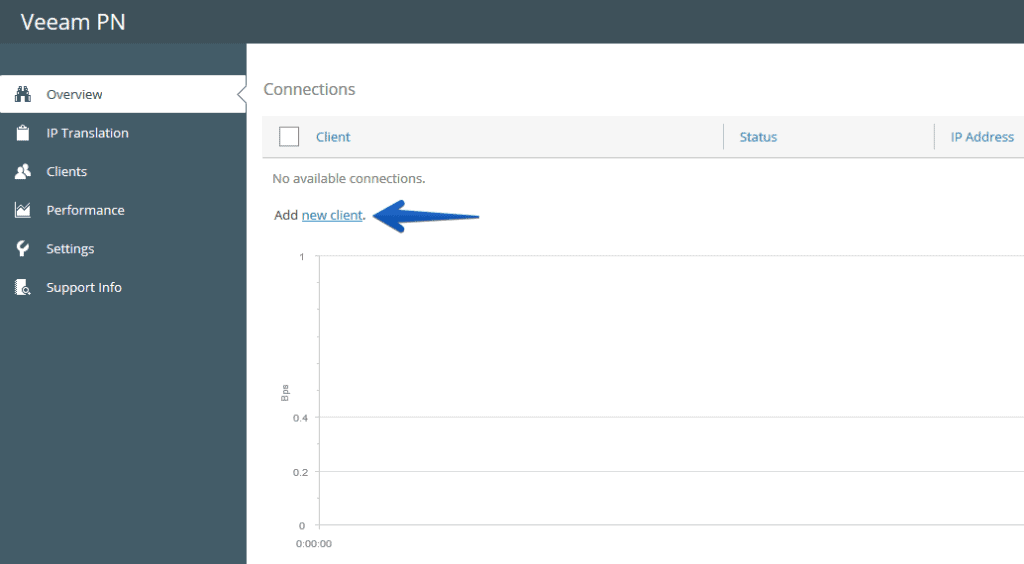Open the Settings label in sidebar
The width and height of the screenshot is (1024, 564).
70,249
